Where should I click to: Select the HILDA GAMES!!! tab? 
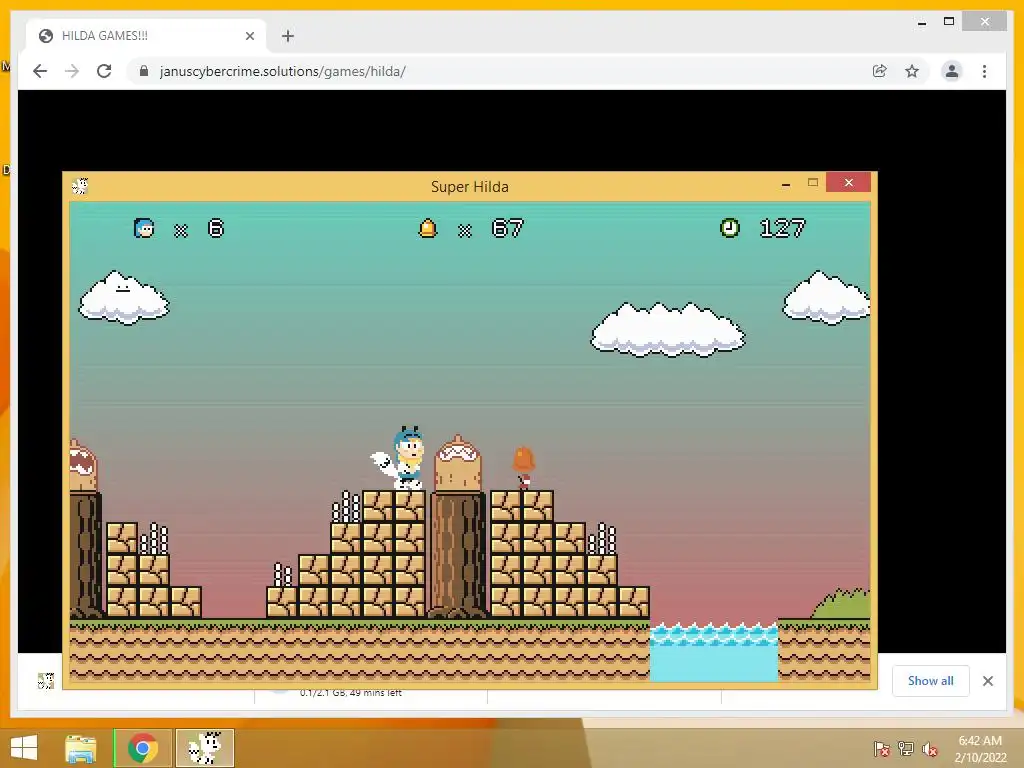tap(146, 36)
